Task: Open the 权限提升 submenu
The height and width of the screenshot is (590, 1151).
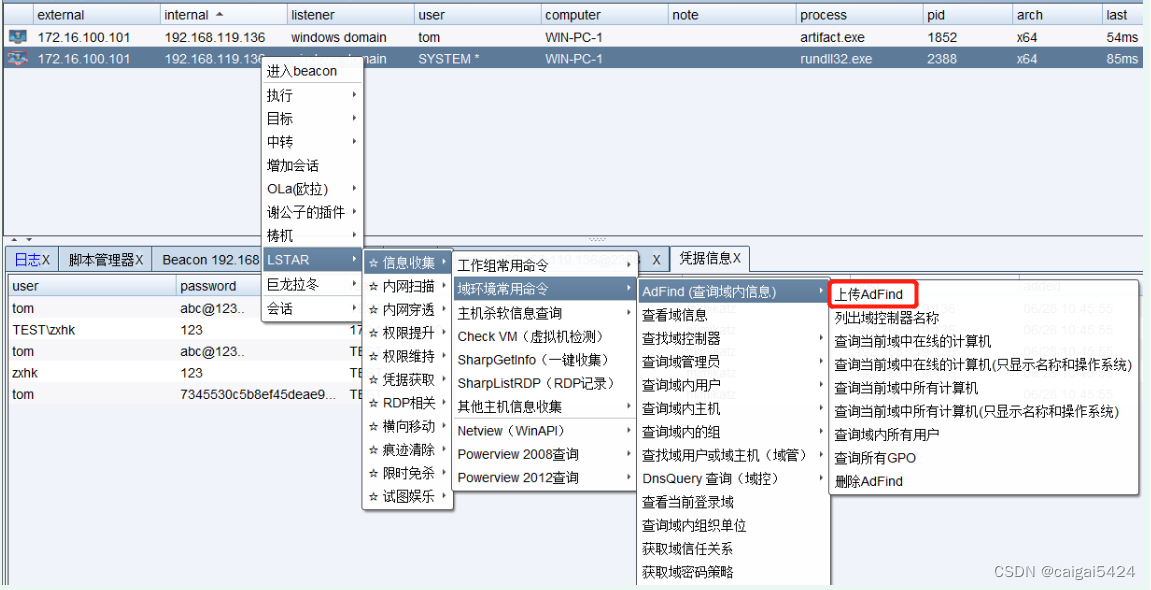Action: [x=408, y=333]
